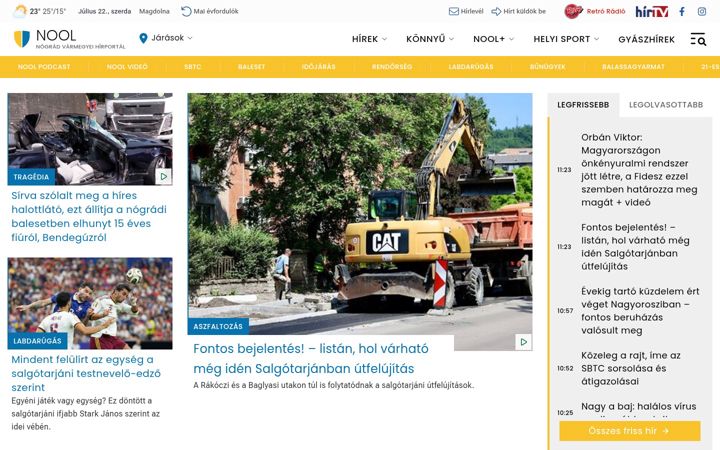Click the Magdolna name day text

pos(154,11)
